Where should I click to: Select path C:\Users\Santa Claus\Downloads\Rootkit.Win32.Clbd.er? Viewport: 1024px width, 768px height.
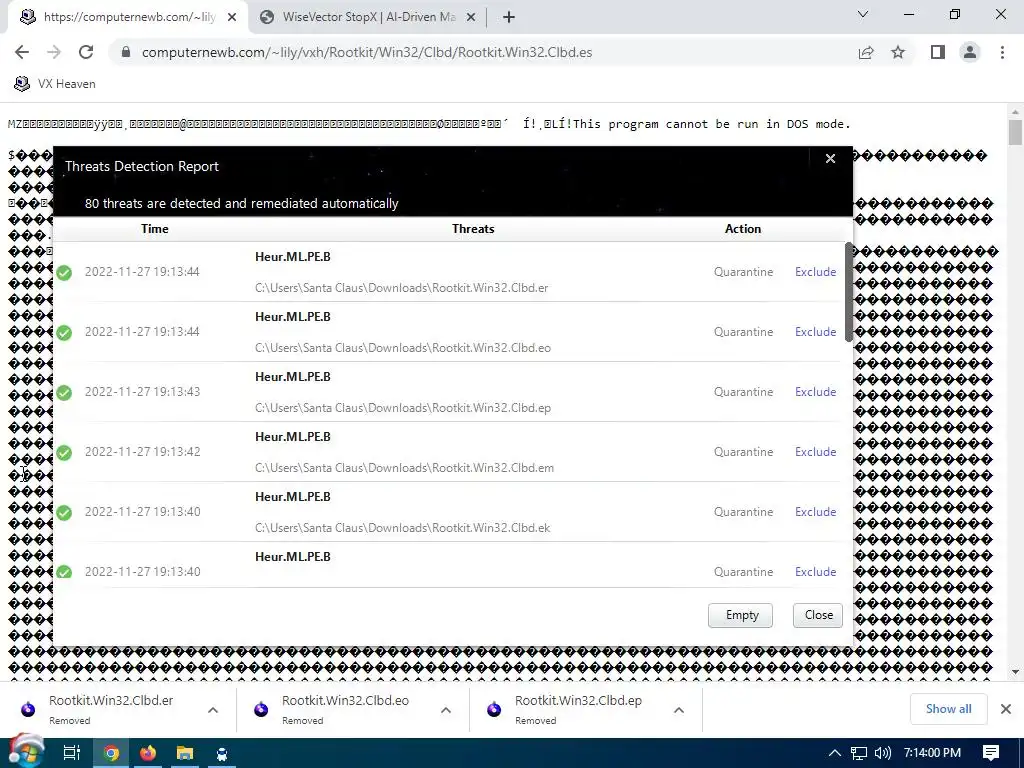(402, 288)
